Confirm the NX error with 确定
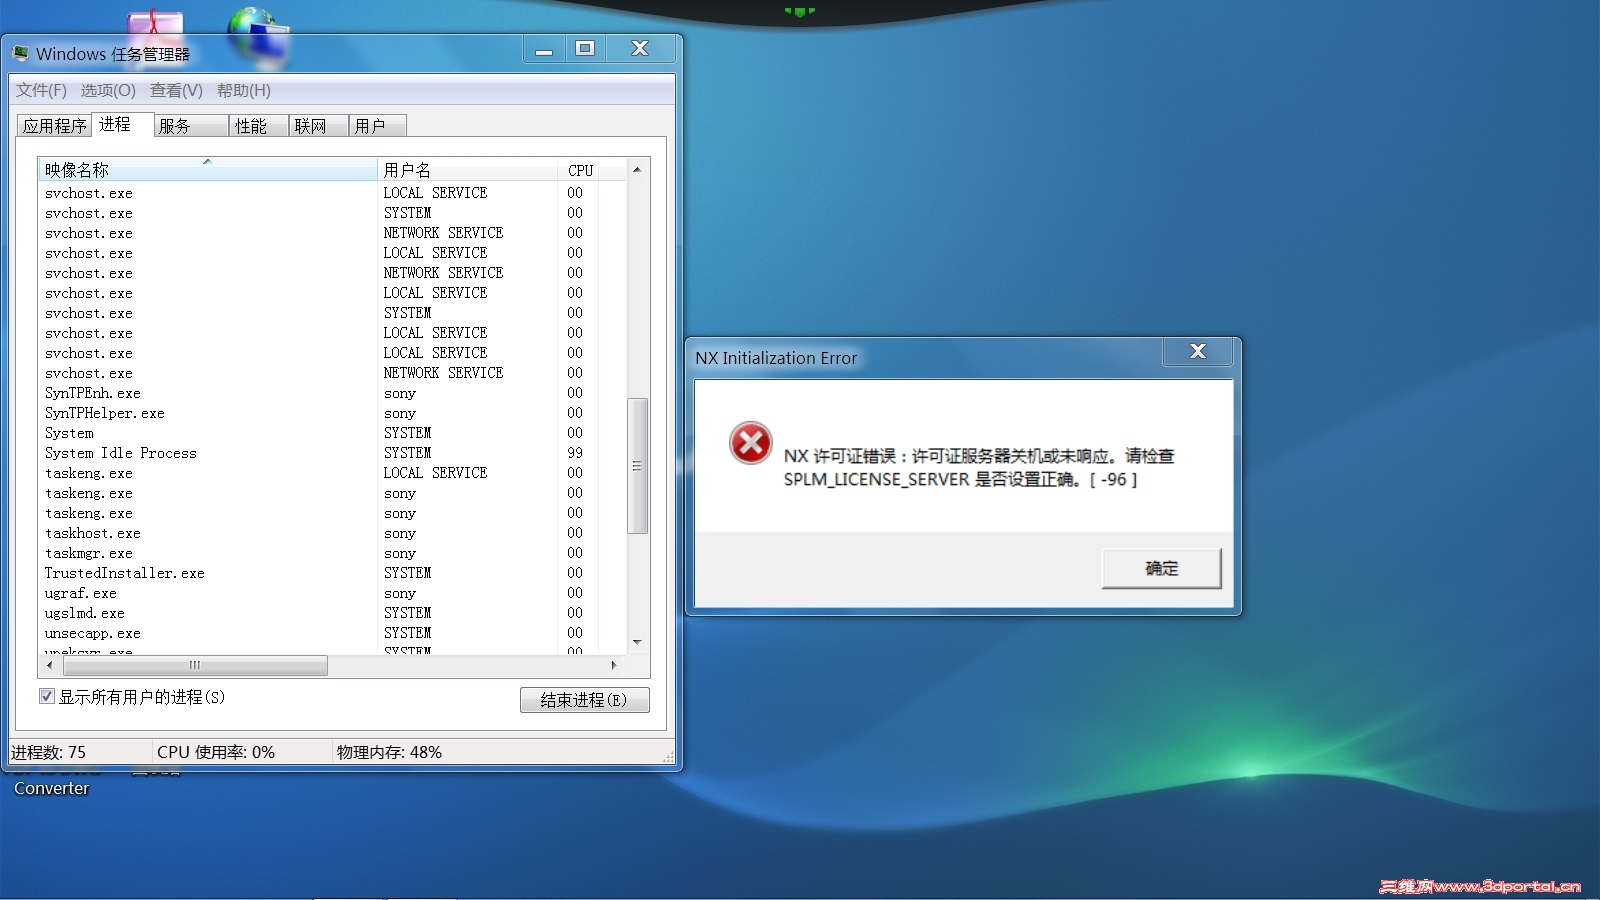Viewport: 1600px width, 900px height. coord(1162,568)
